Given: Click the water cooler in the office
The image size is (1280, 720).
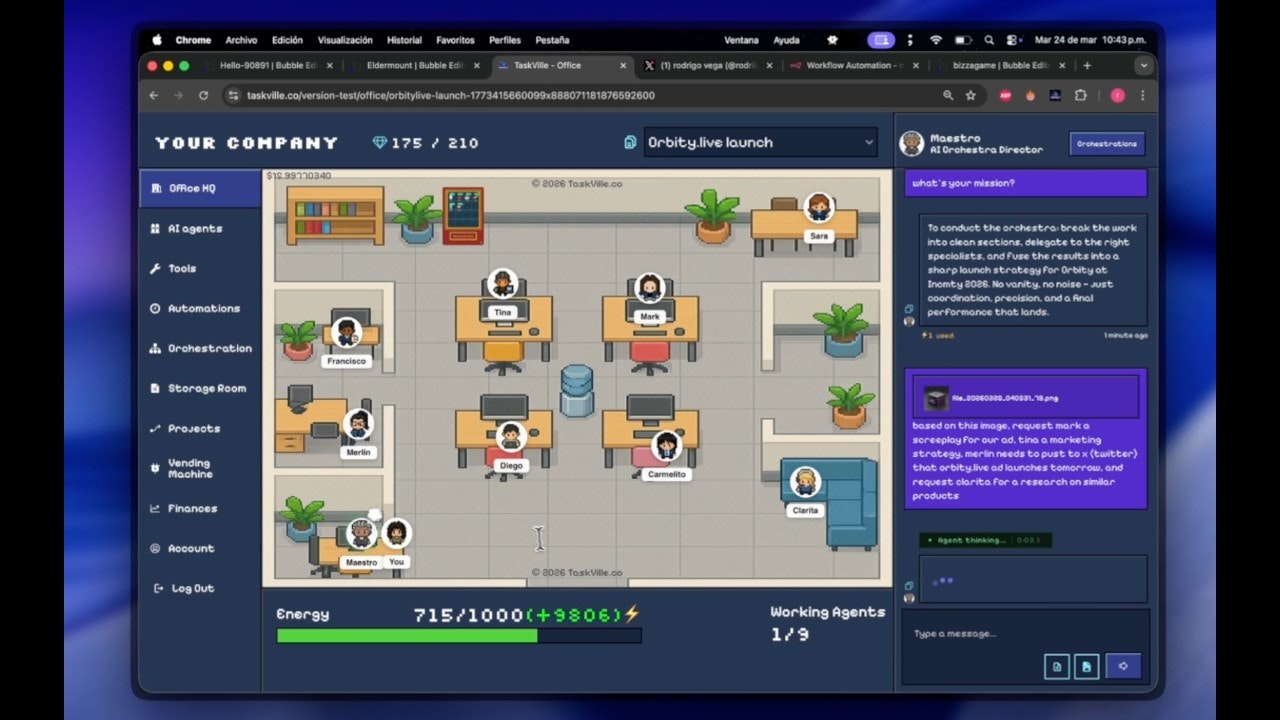Looking at the screenshot, I should tap(576, 390).
